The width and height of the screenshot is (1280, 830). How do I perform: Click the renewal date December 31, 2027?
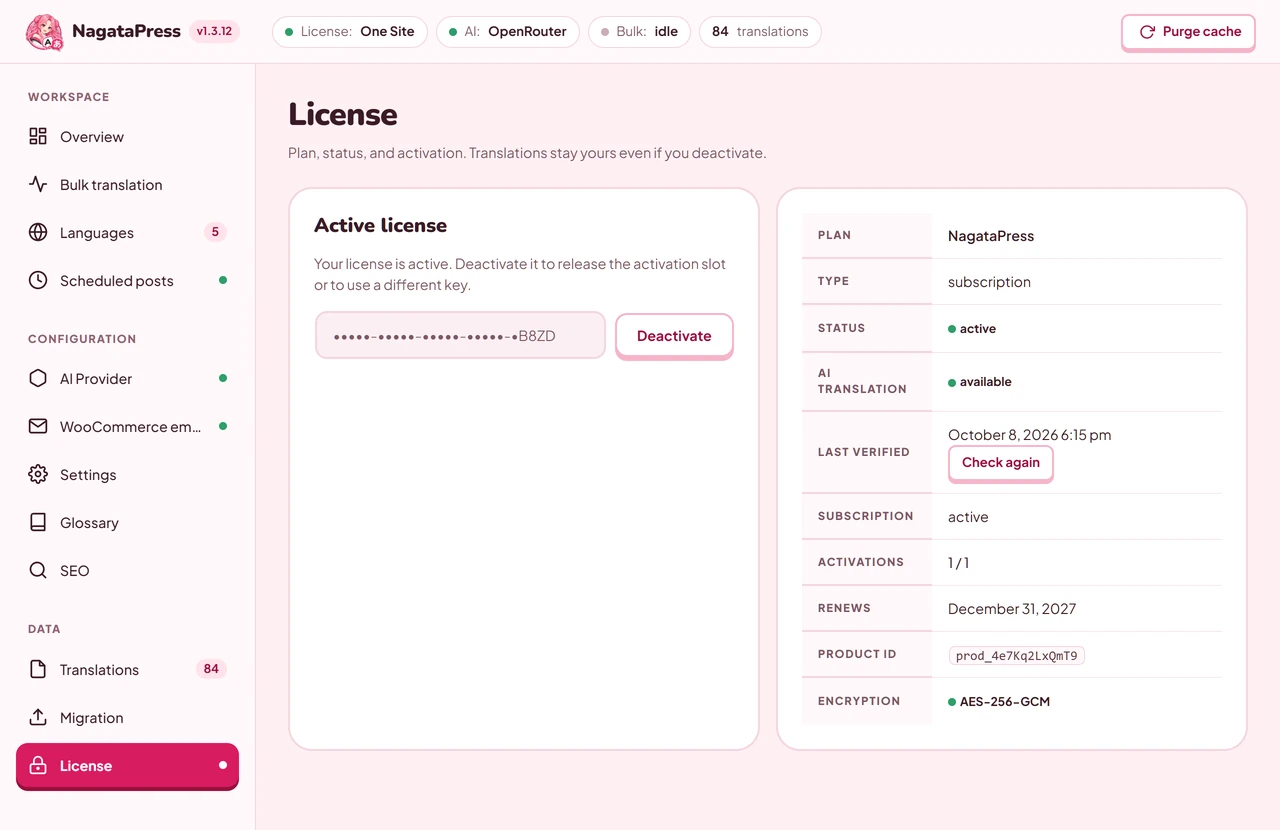1012,609
